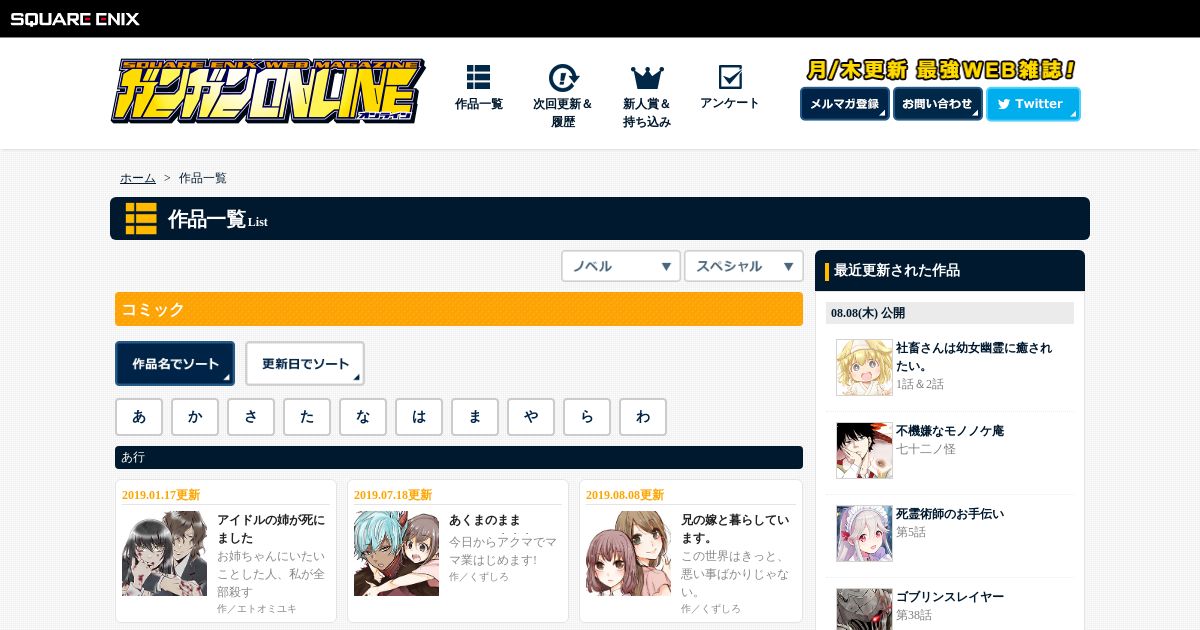Open the Gangan ONLINE logo homepage

(x=268, y=91)
